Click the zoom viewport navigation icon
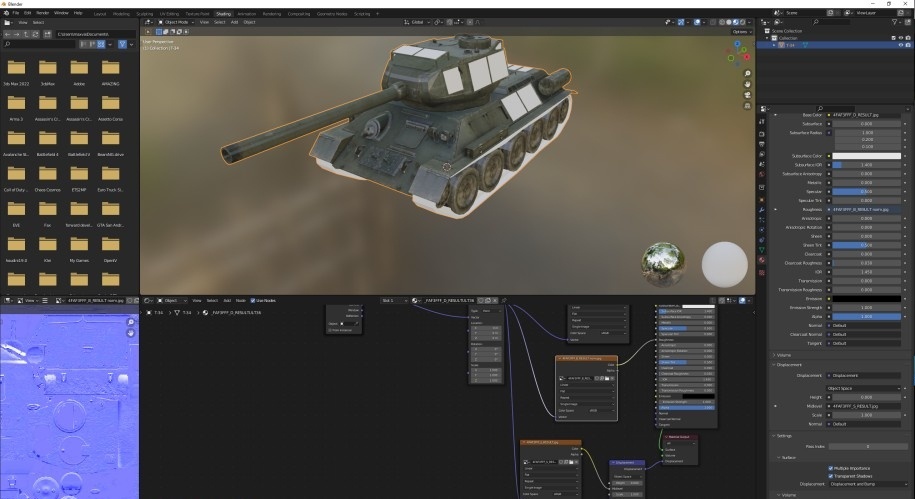 (x=748, y=74)
